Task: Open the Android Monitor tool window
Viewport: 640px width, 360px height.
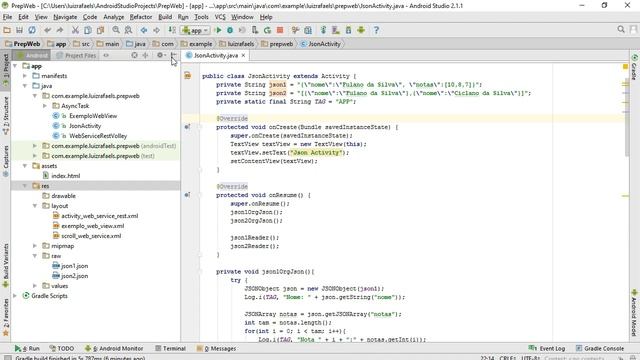Action: 114,348
